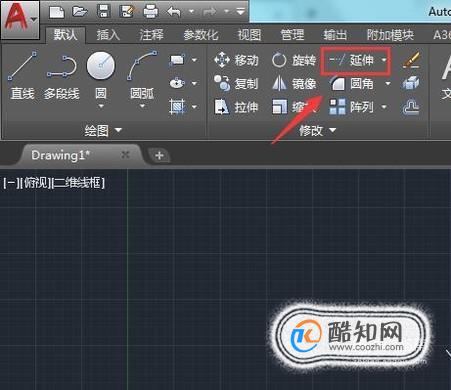Screen dimensions: 451x390
Task: Select the Line (直线) drawing tool
Action: [22, 75]
